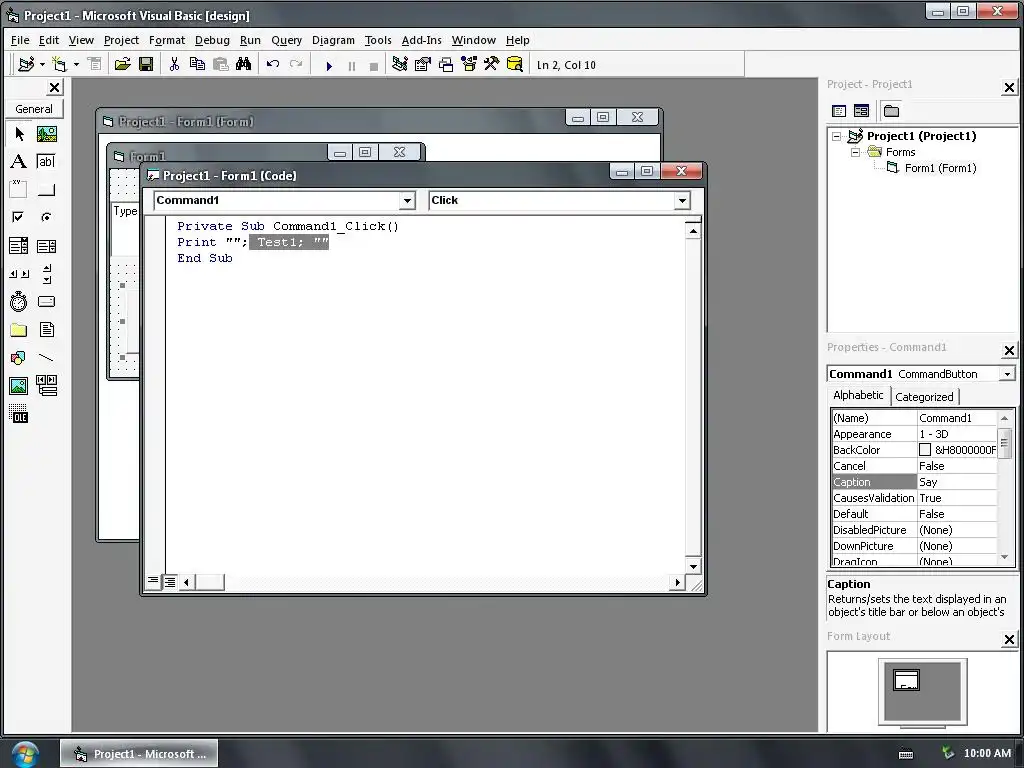
Task: Open the Click procedure dropdown in code window
Action: coord(682,200)
